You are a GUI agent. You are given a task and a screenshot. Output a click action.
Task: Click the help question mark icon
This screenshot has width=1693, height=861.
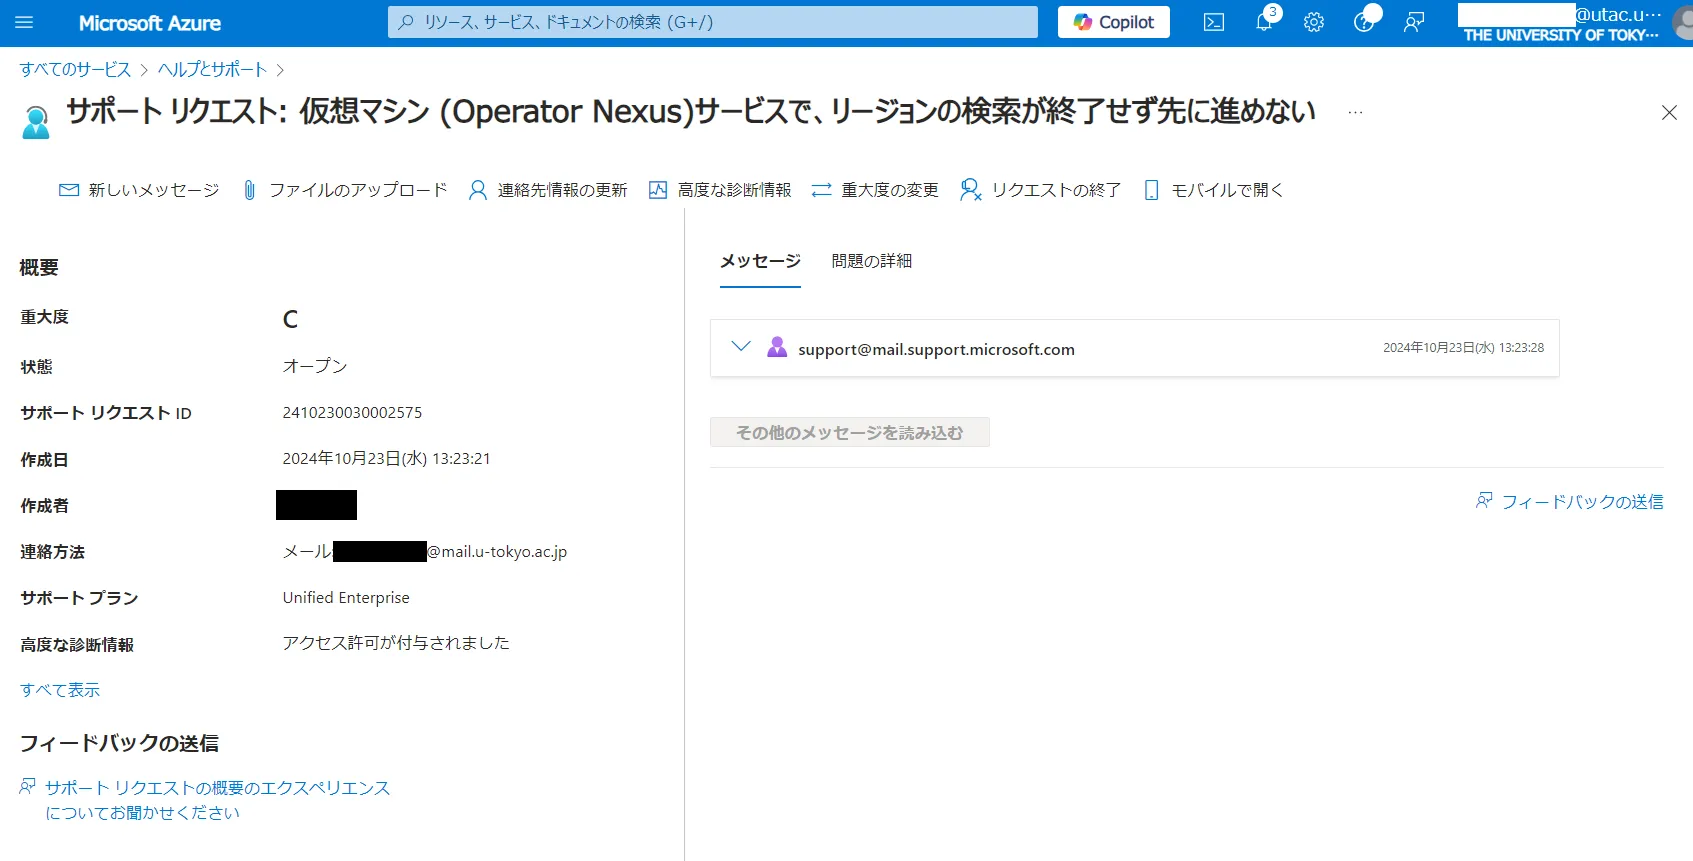coord(1363,22)
